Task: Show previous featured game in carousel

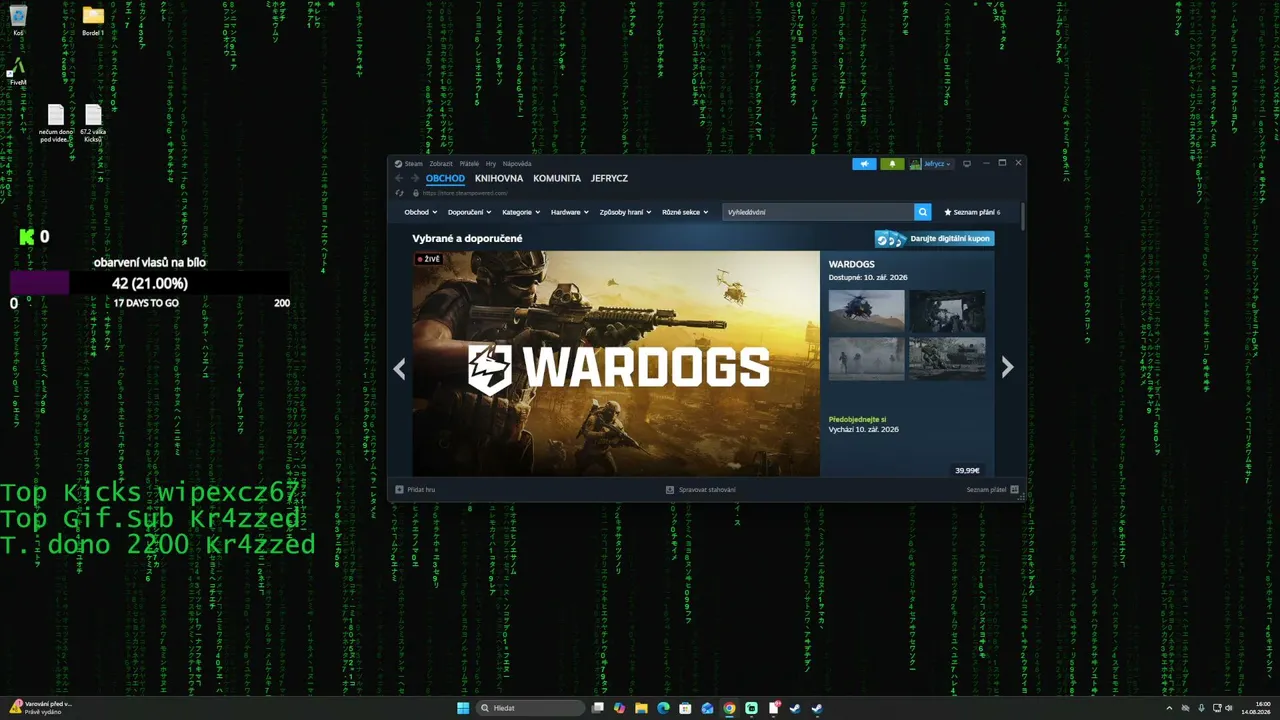Action: [399, 368]
